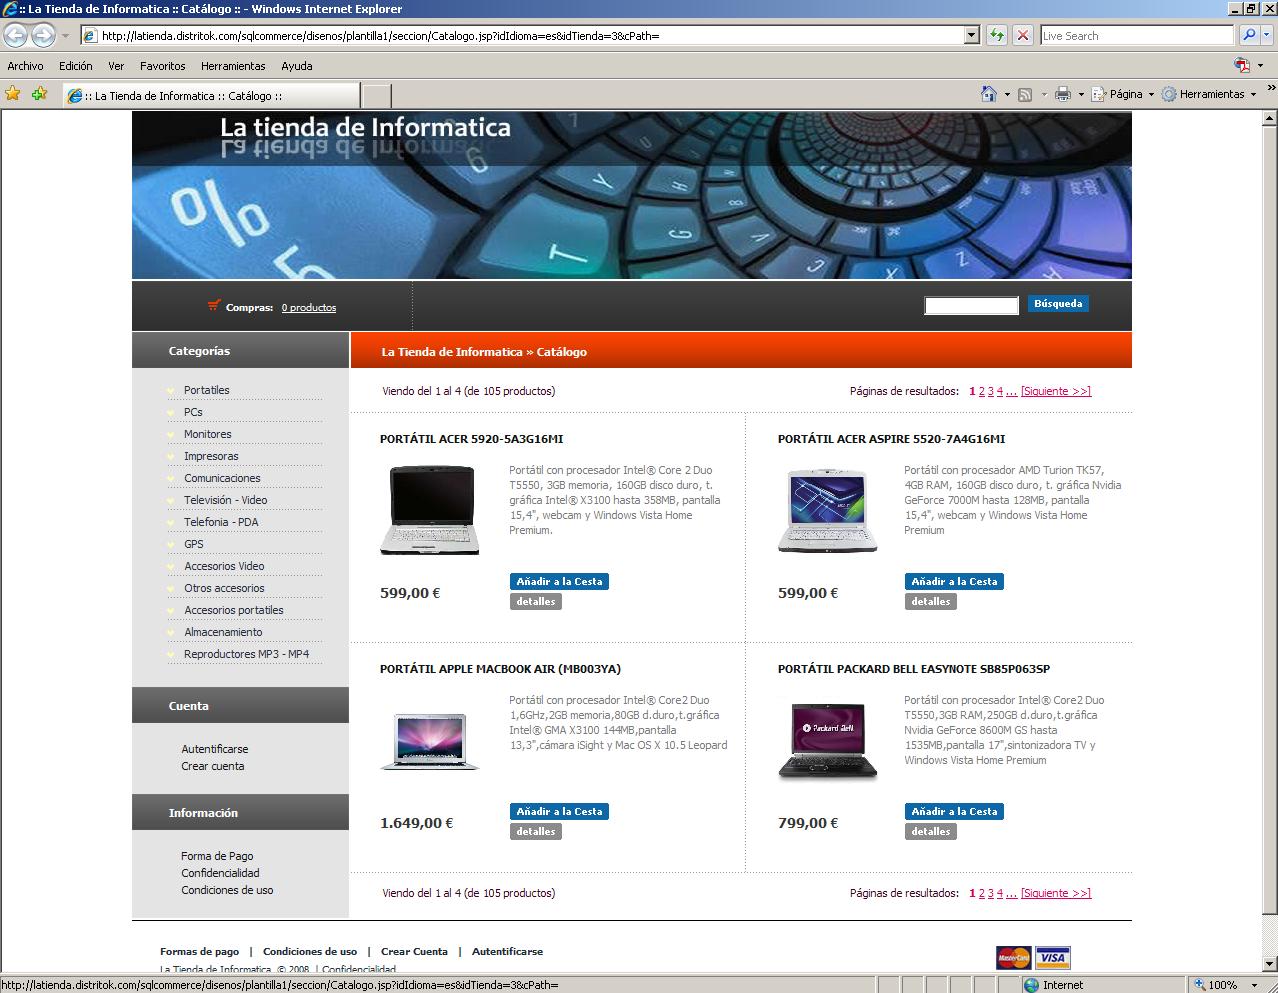Click the browser Back arrow button
This screenshot has height=993, width=1278.
[15, 36]
